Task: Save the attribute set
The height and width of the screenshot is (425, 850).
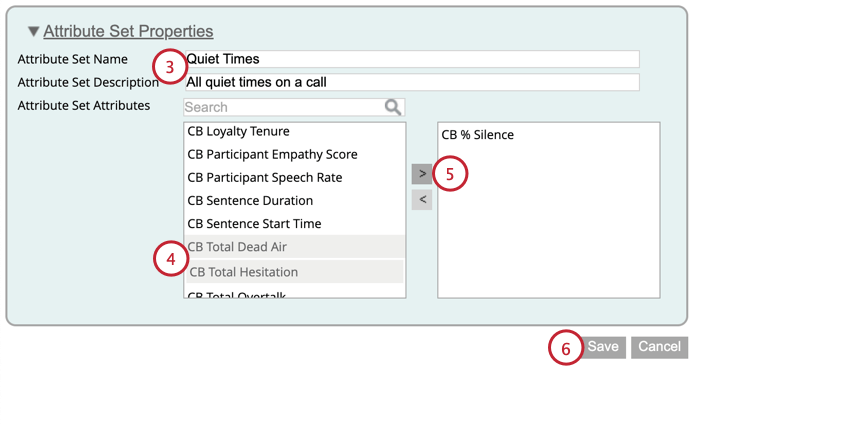Action: 603,347
